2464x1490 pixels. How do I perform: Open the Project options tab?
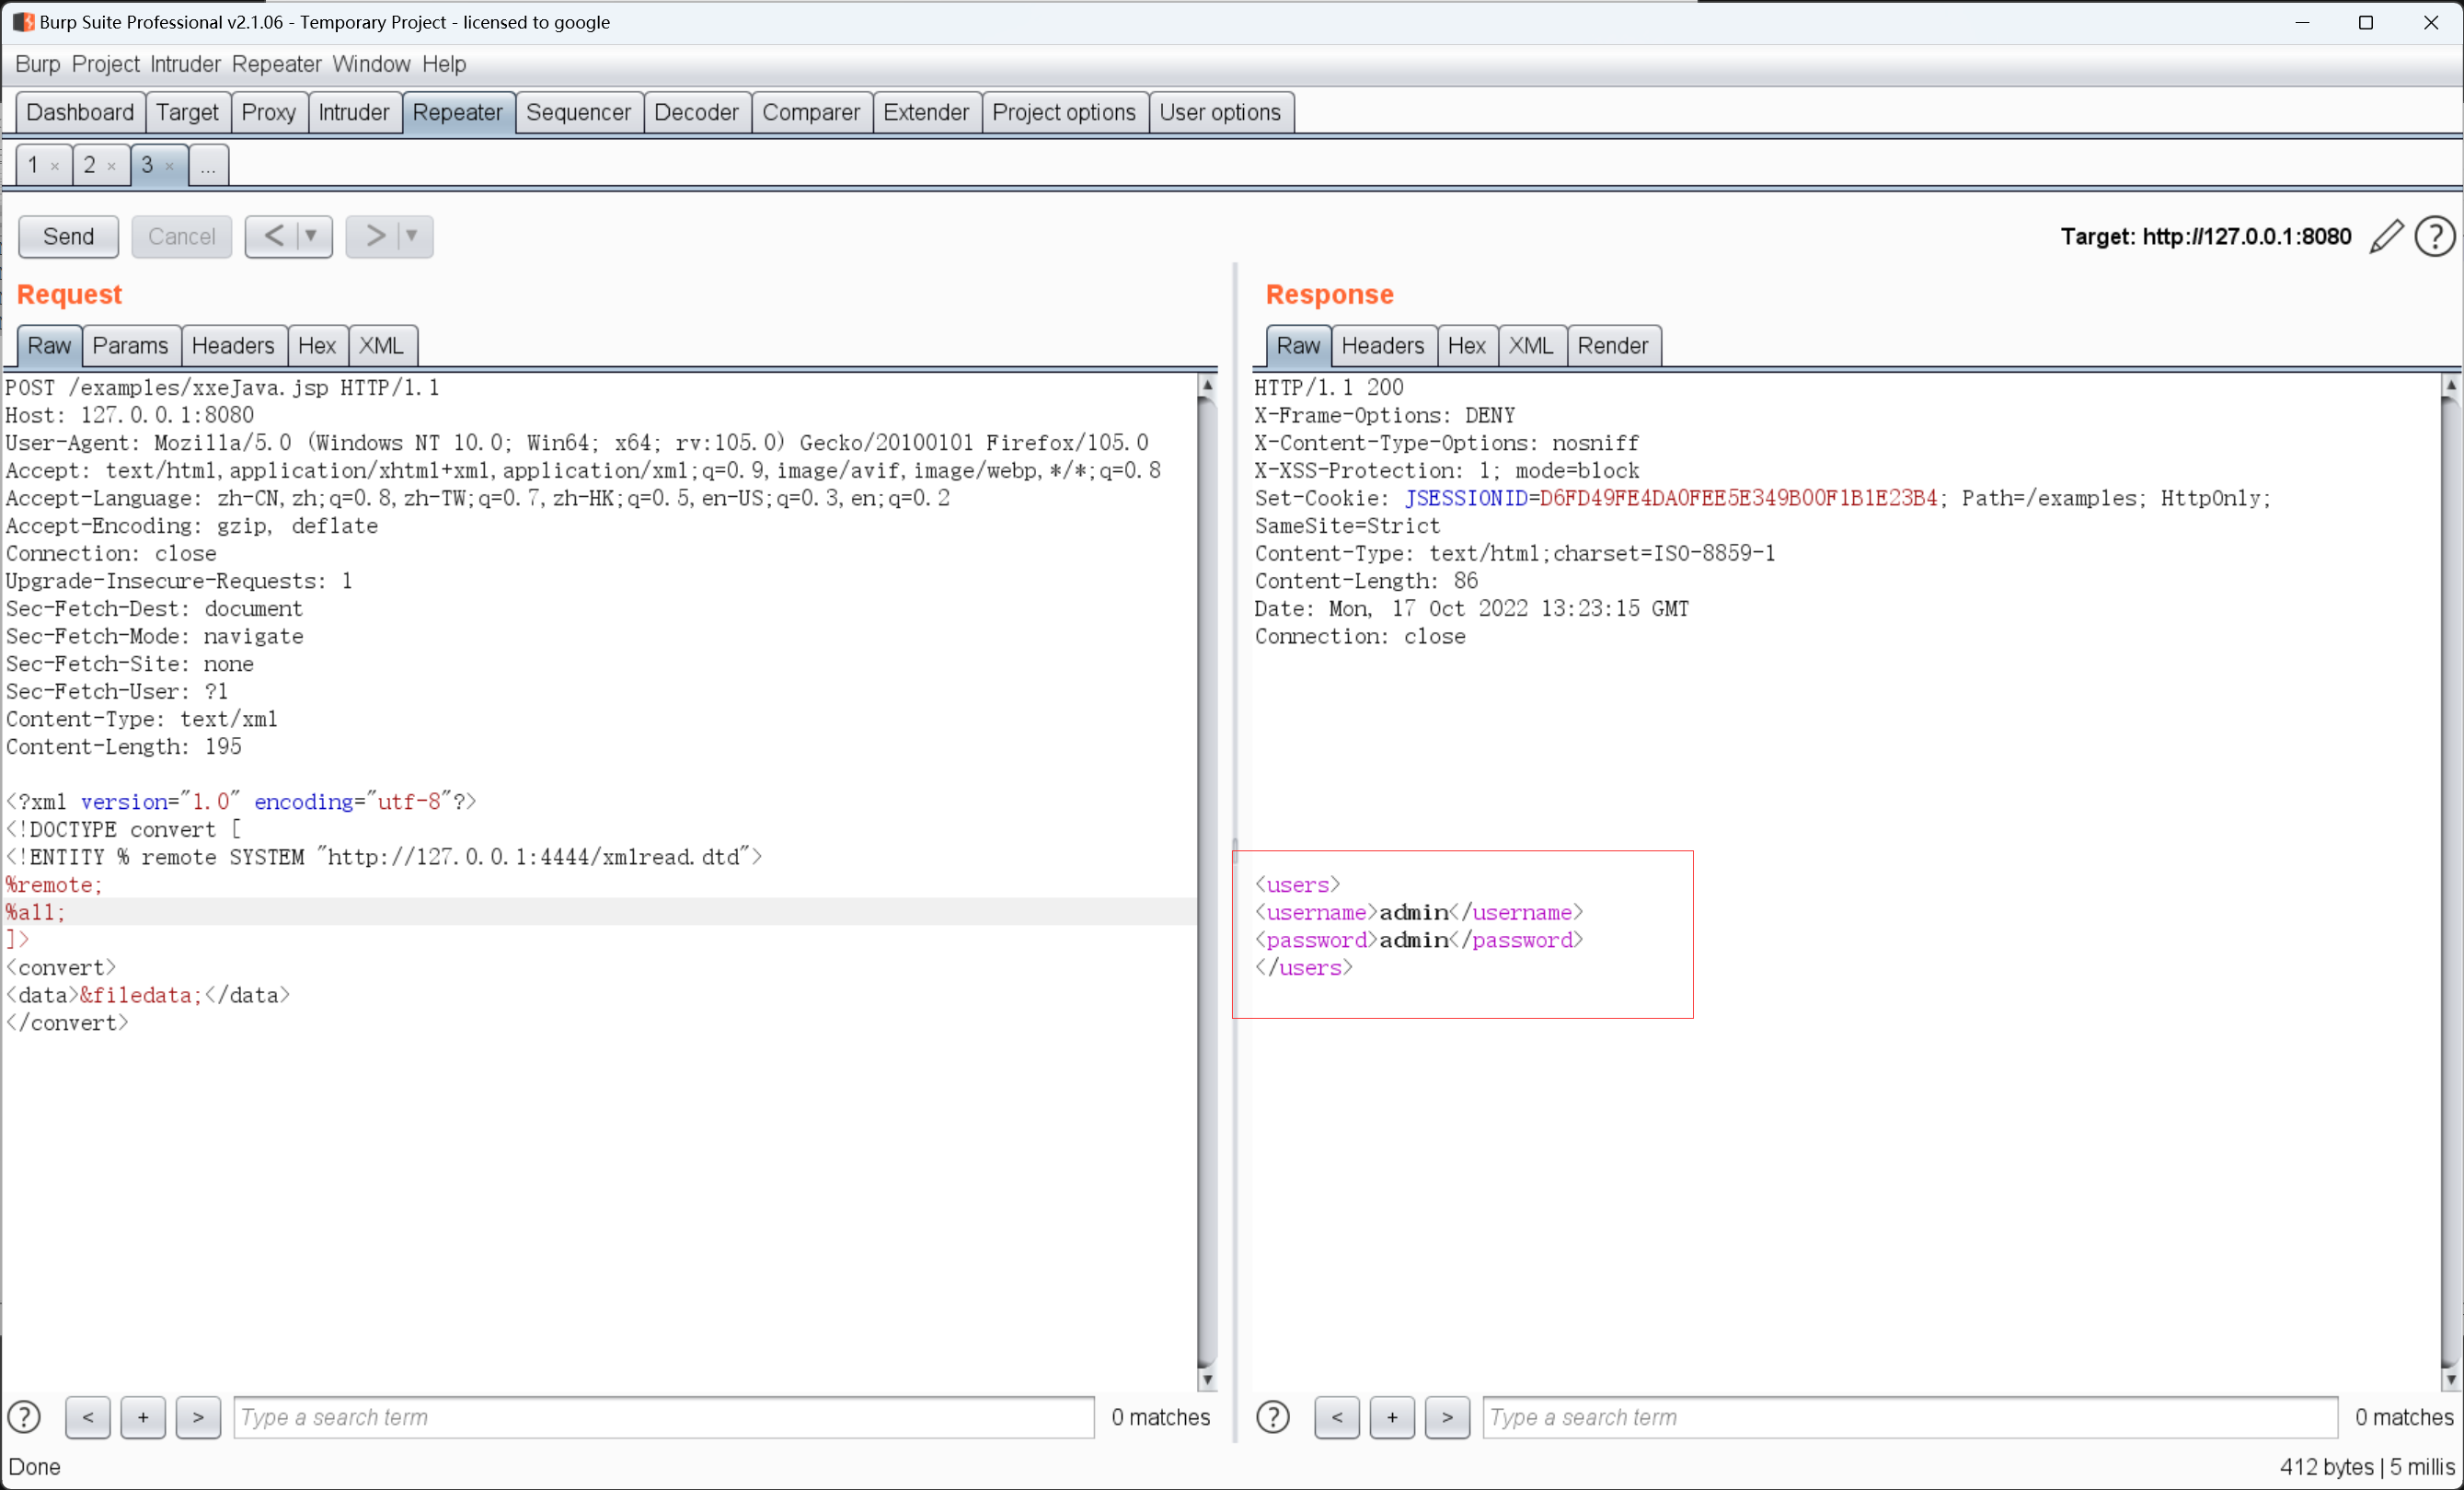click(x=1064, y=112)
